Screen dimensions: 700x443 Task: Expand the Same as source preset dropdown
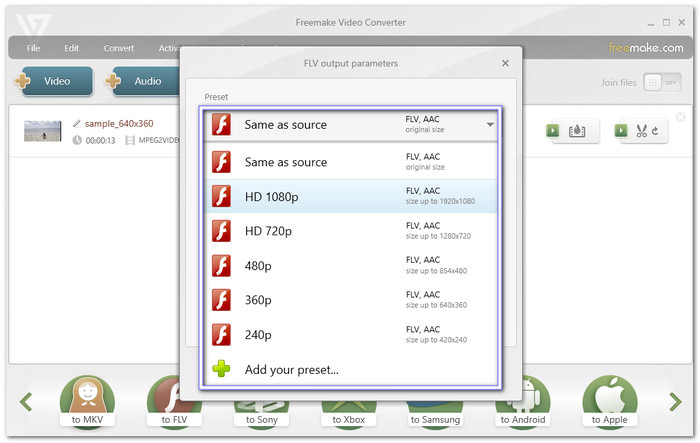tap(490, 125)
